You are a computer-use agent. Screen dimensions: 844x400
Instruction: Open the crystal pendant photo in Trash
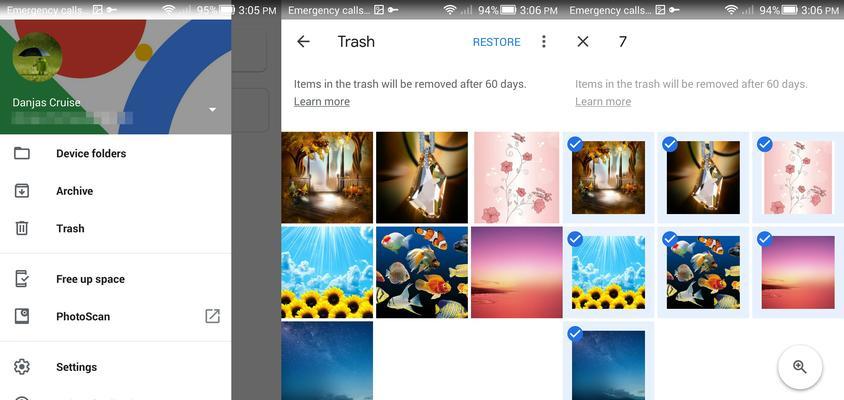(x=422, y=177)
